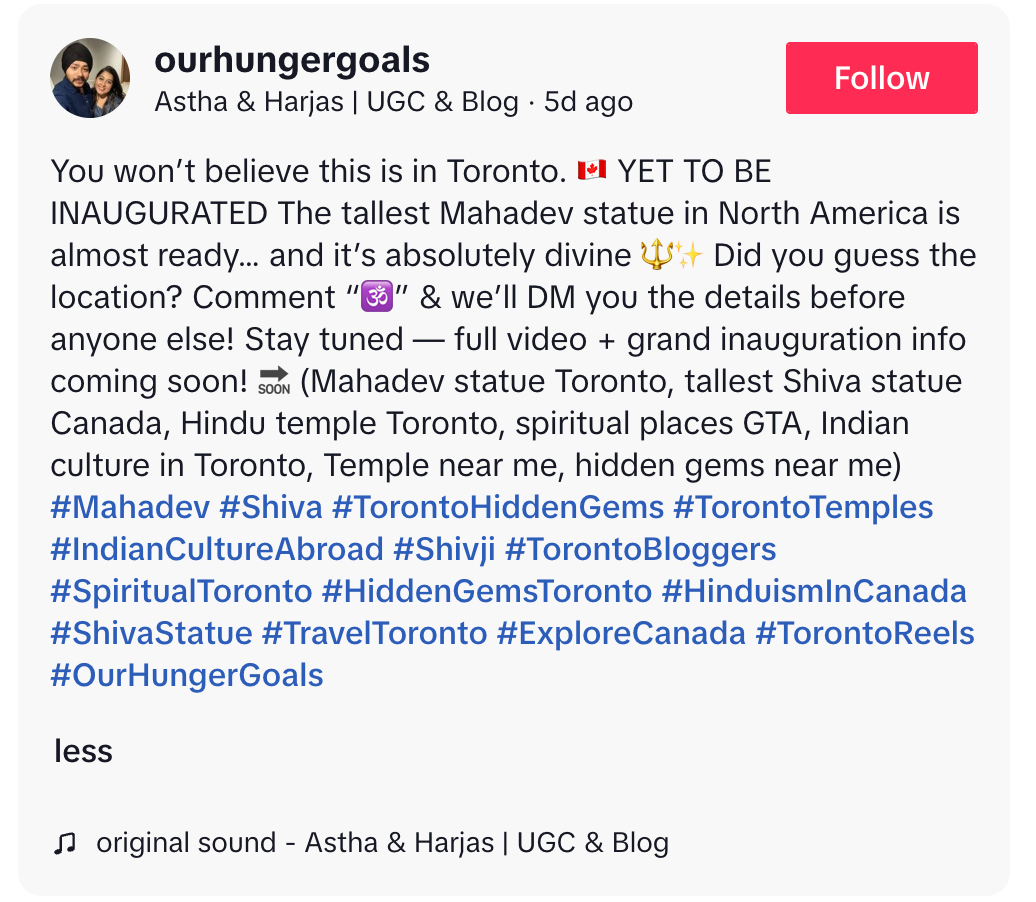The width and height of the screenshot is (1036, 902).
Task: Select the #SpiritualToronto hashtag
Action: (182, 591)
